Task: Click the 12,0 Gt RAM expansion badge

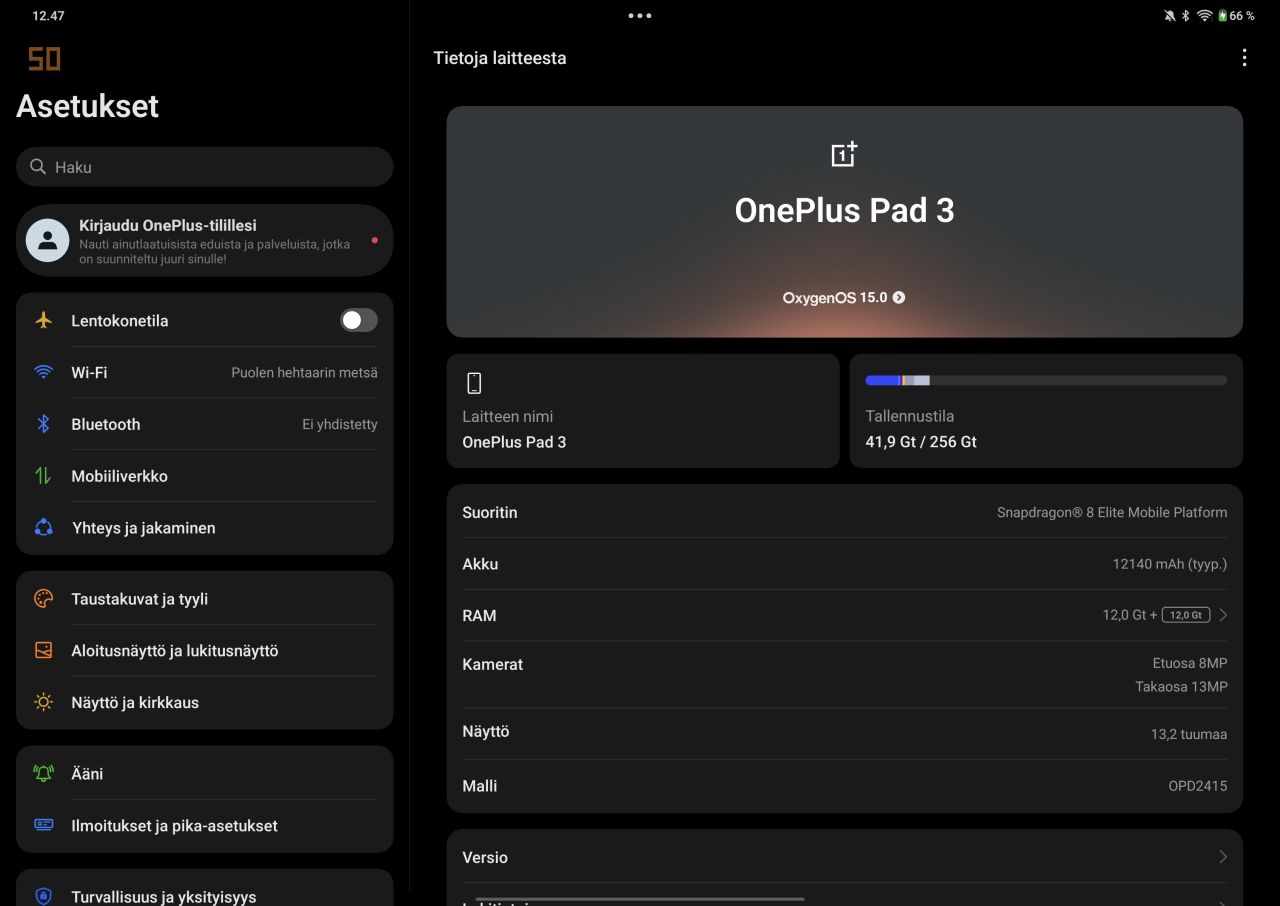Action: 1186,615
